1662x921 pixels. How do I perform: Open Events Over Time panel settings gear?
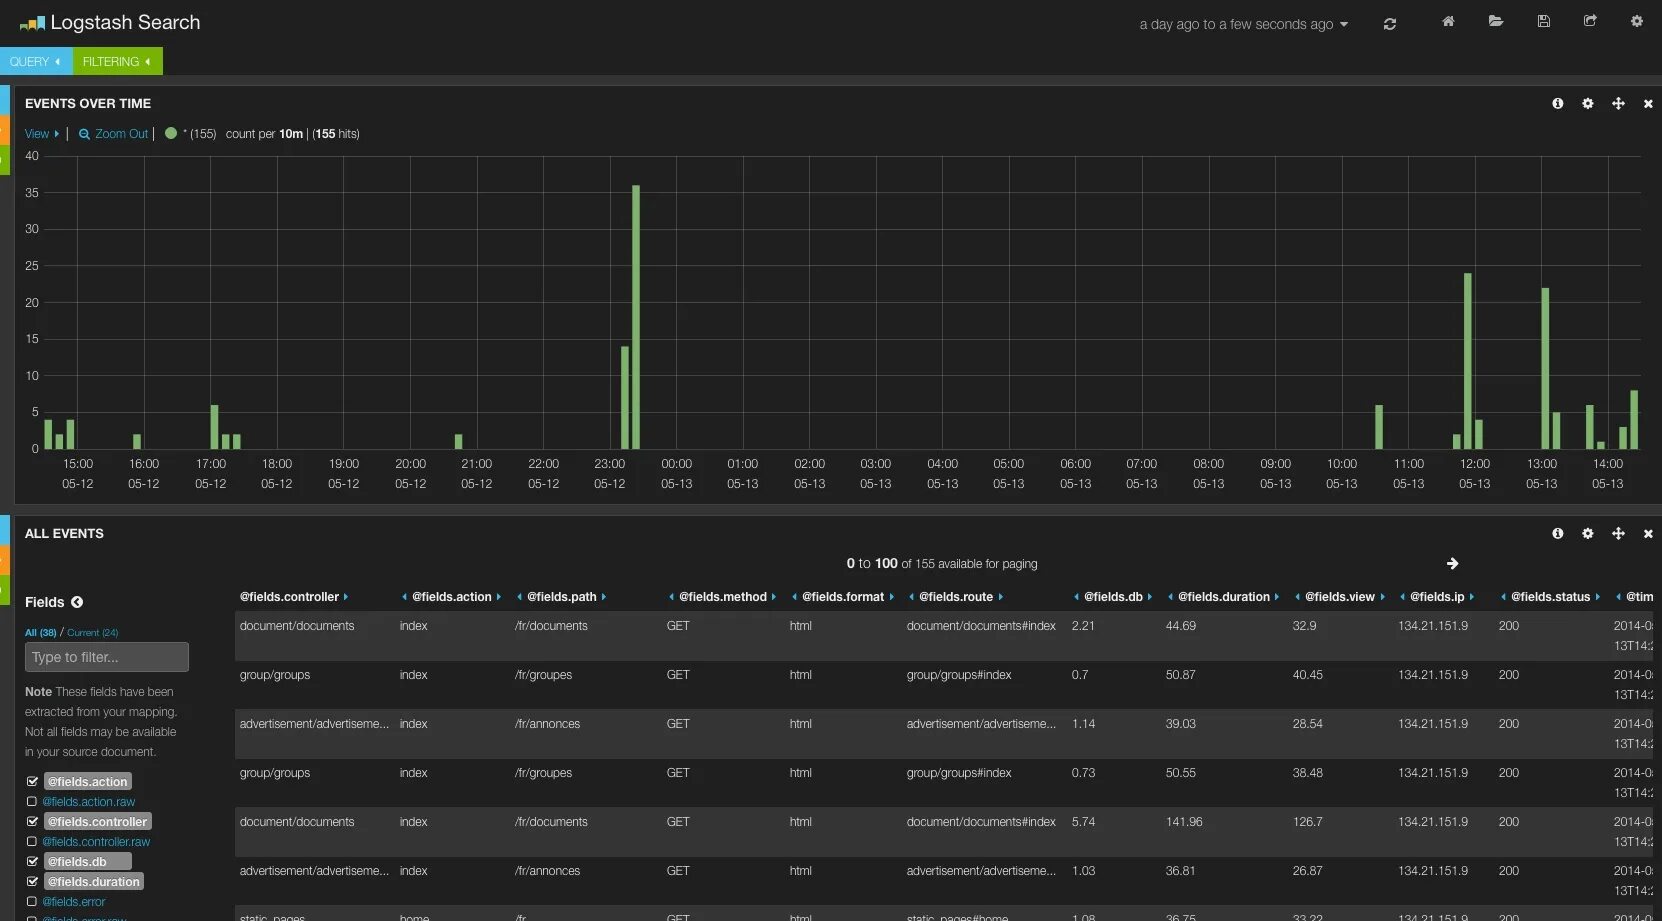click(1588, 103)
